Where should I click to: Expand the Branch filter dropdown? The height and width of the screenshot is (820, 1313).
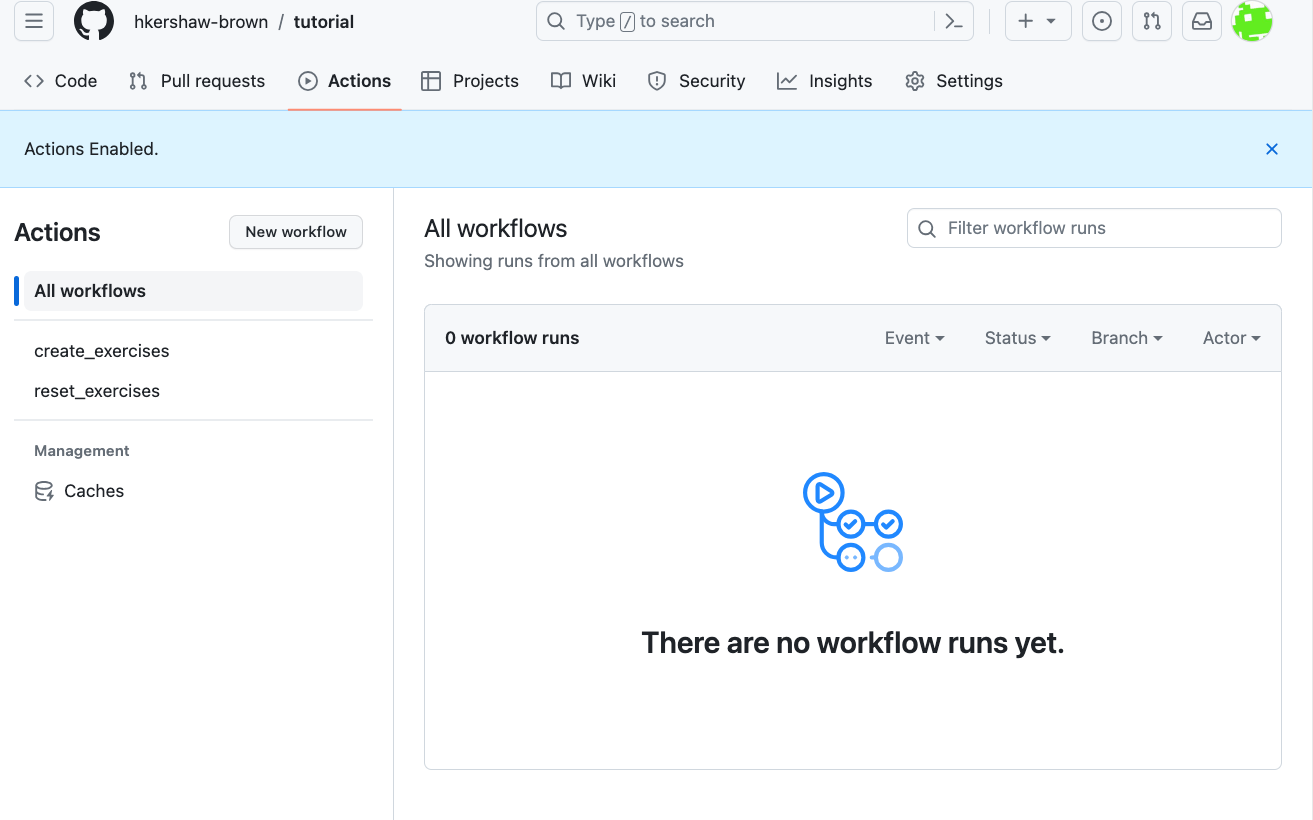pos(1127,338)
